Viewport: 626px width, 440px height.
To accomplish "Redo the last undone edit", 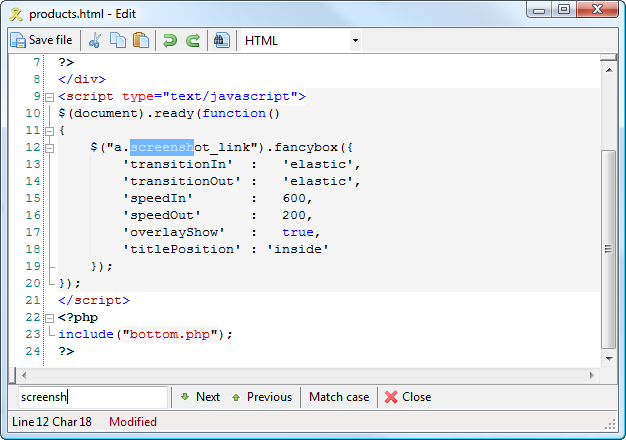I will pyautogui.click(x=193, y=40).
